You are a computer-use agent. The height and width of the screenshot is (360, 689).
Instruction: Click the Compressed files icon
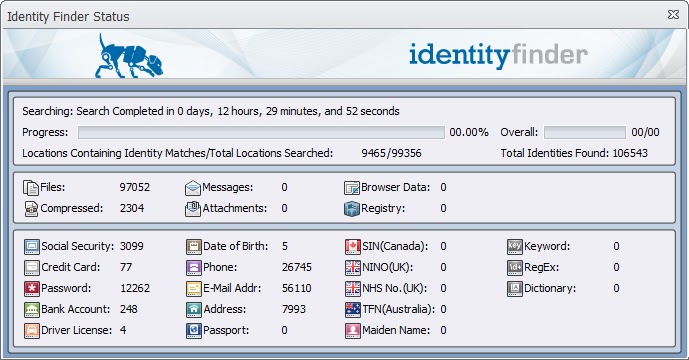click(x=31, y=209)
